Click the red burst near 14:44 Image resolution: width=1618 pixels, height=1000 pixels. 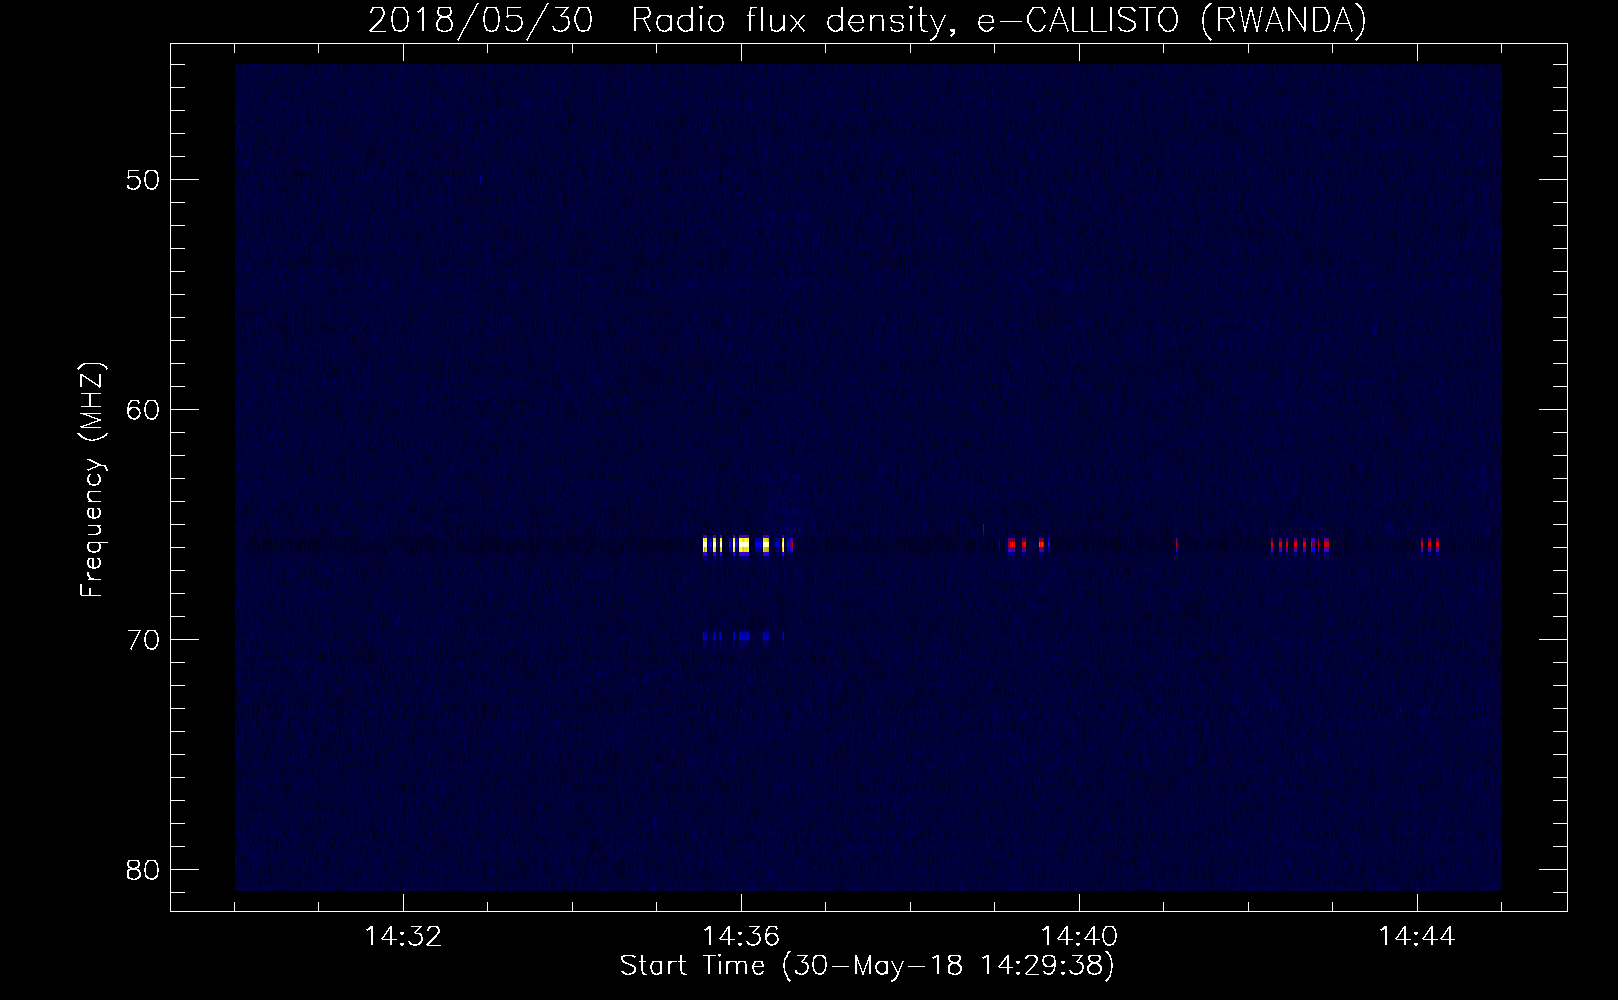click(1430, 545)
